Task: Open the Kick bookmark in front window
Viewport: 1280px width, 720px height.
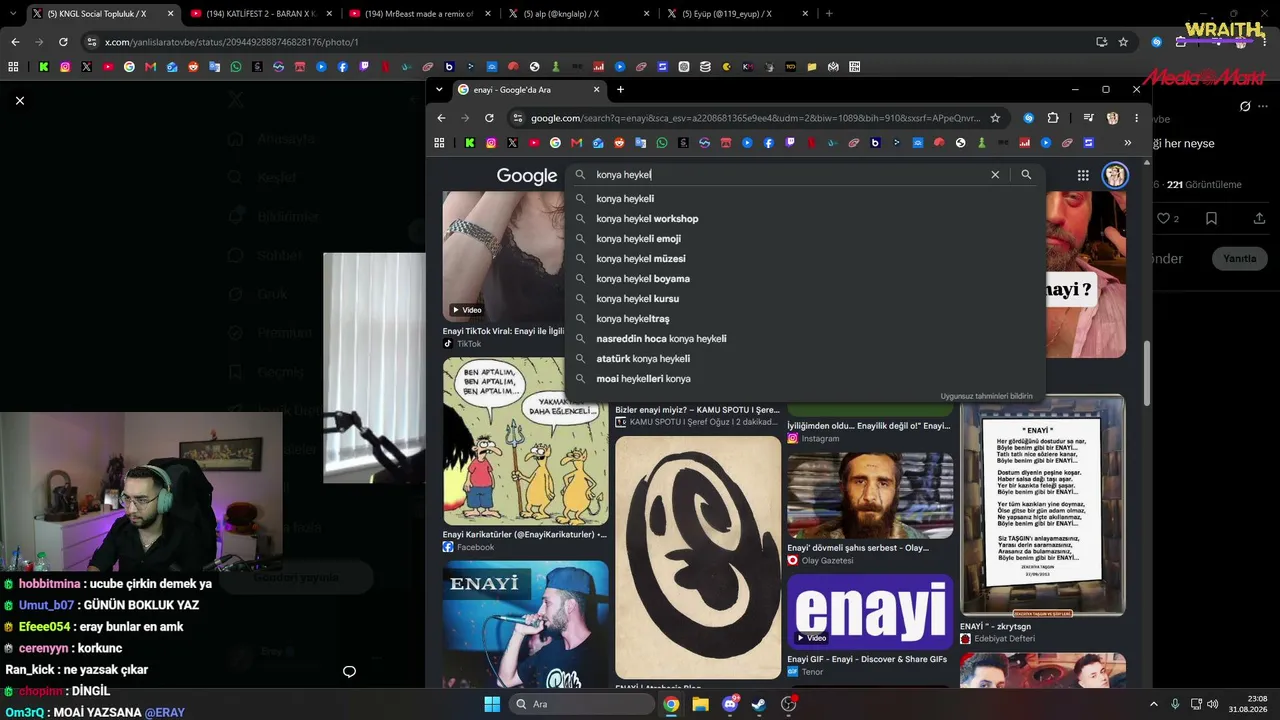Action: (469, 143)
